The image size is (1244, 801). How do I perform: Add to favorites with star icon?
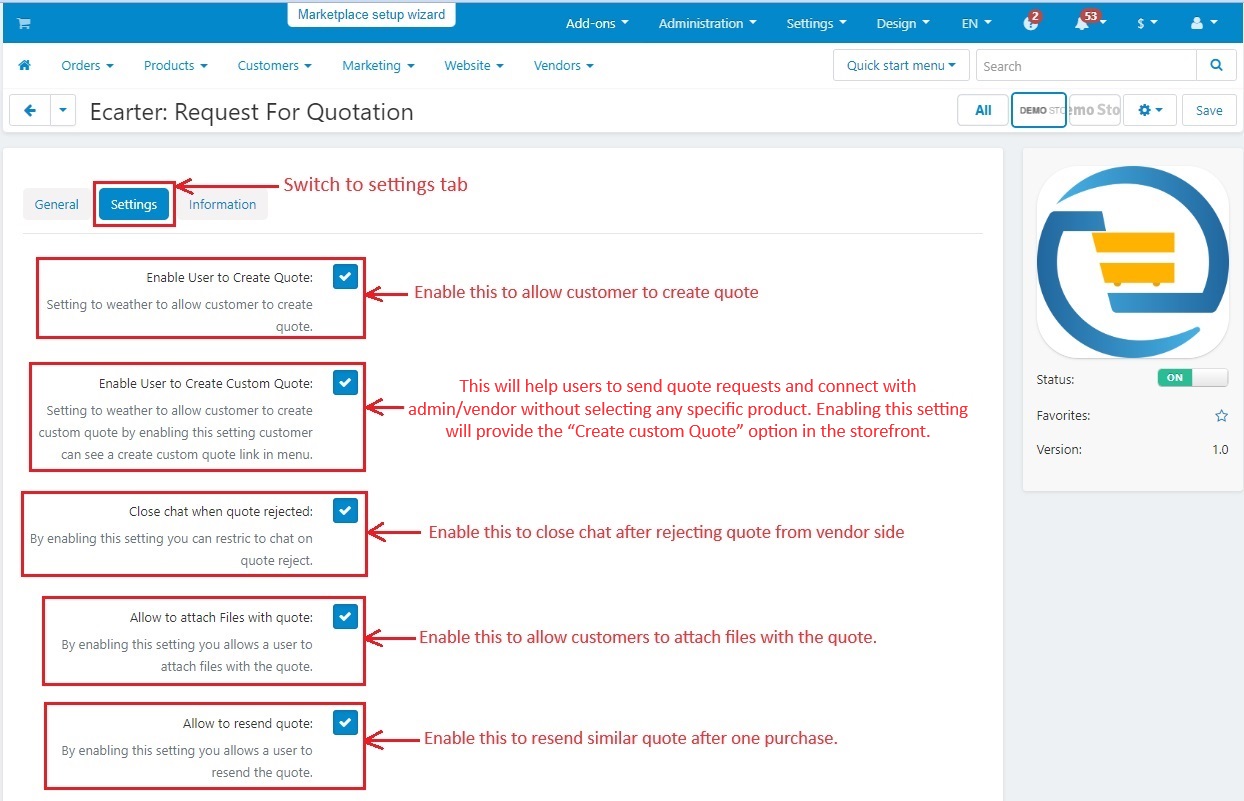[1221, 415]
